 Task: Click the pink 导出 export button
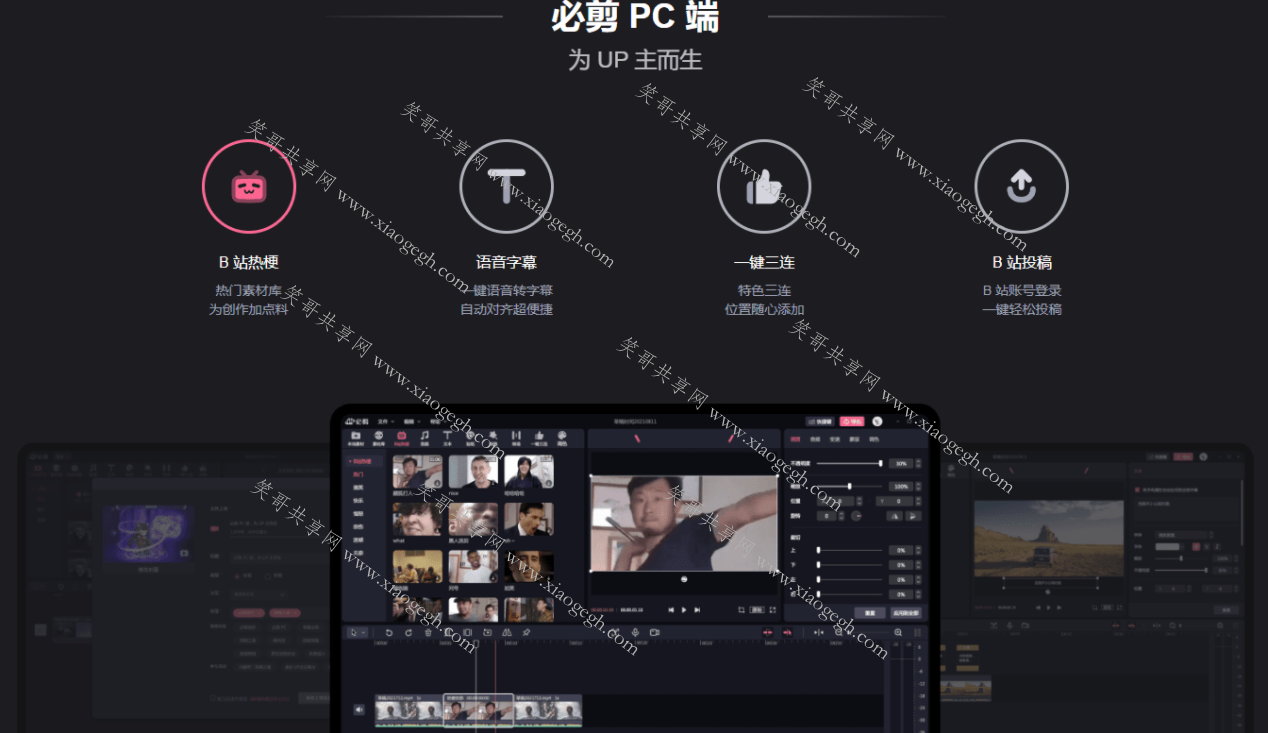(x=851, y=422)
